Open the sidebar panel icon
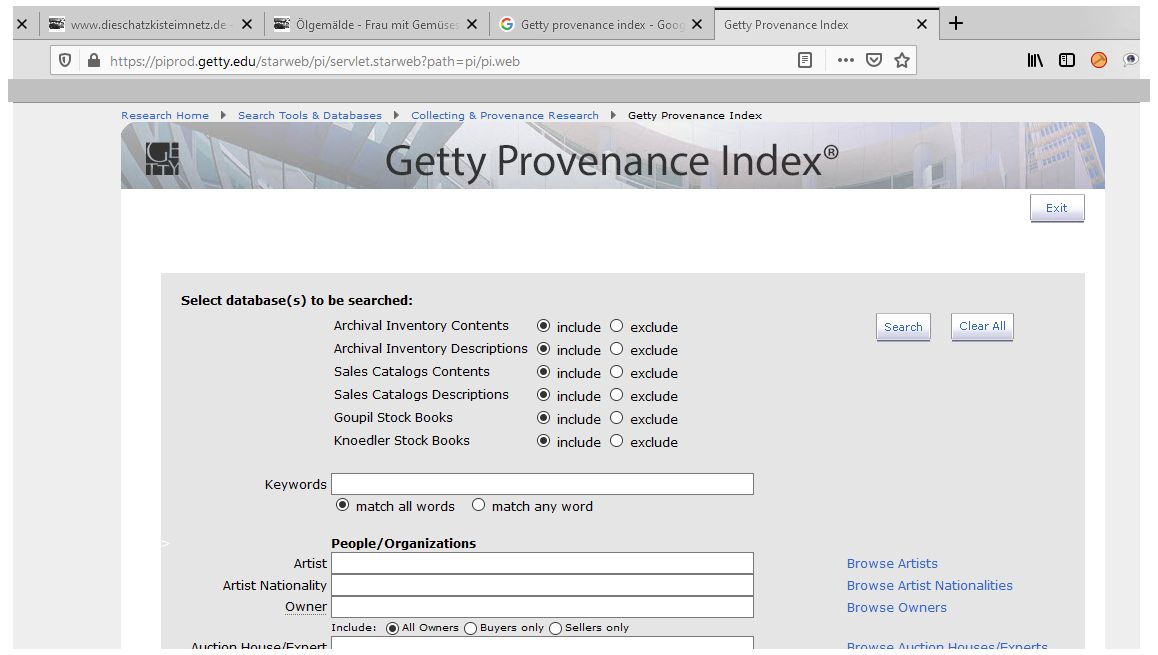 pos(1066,60)
